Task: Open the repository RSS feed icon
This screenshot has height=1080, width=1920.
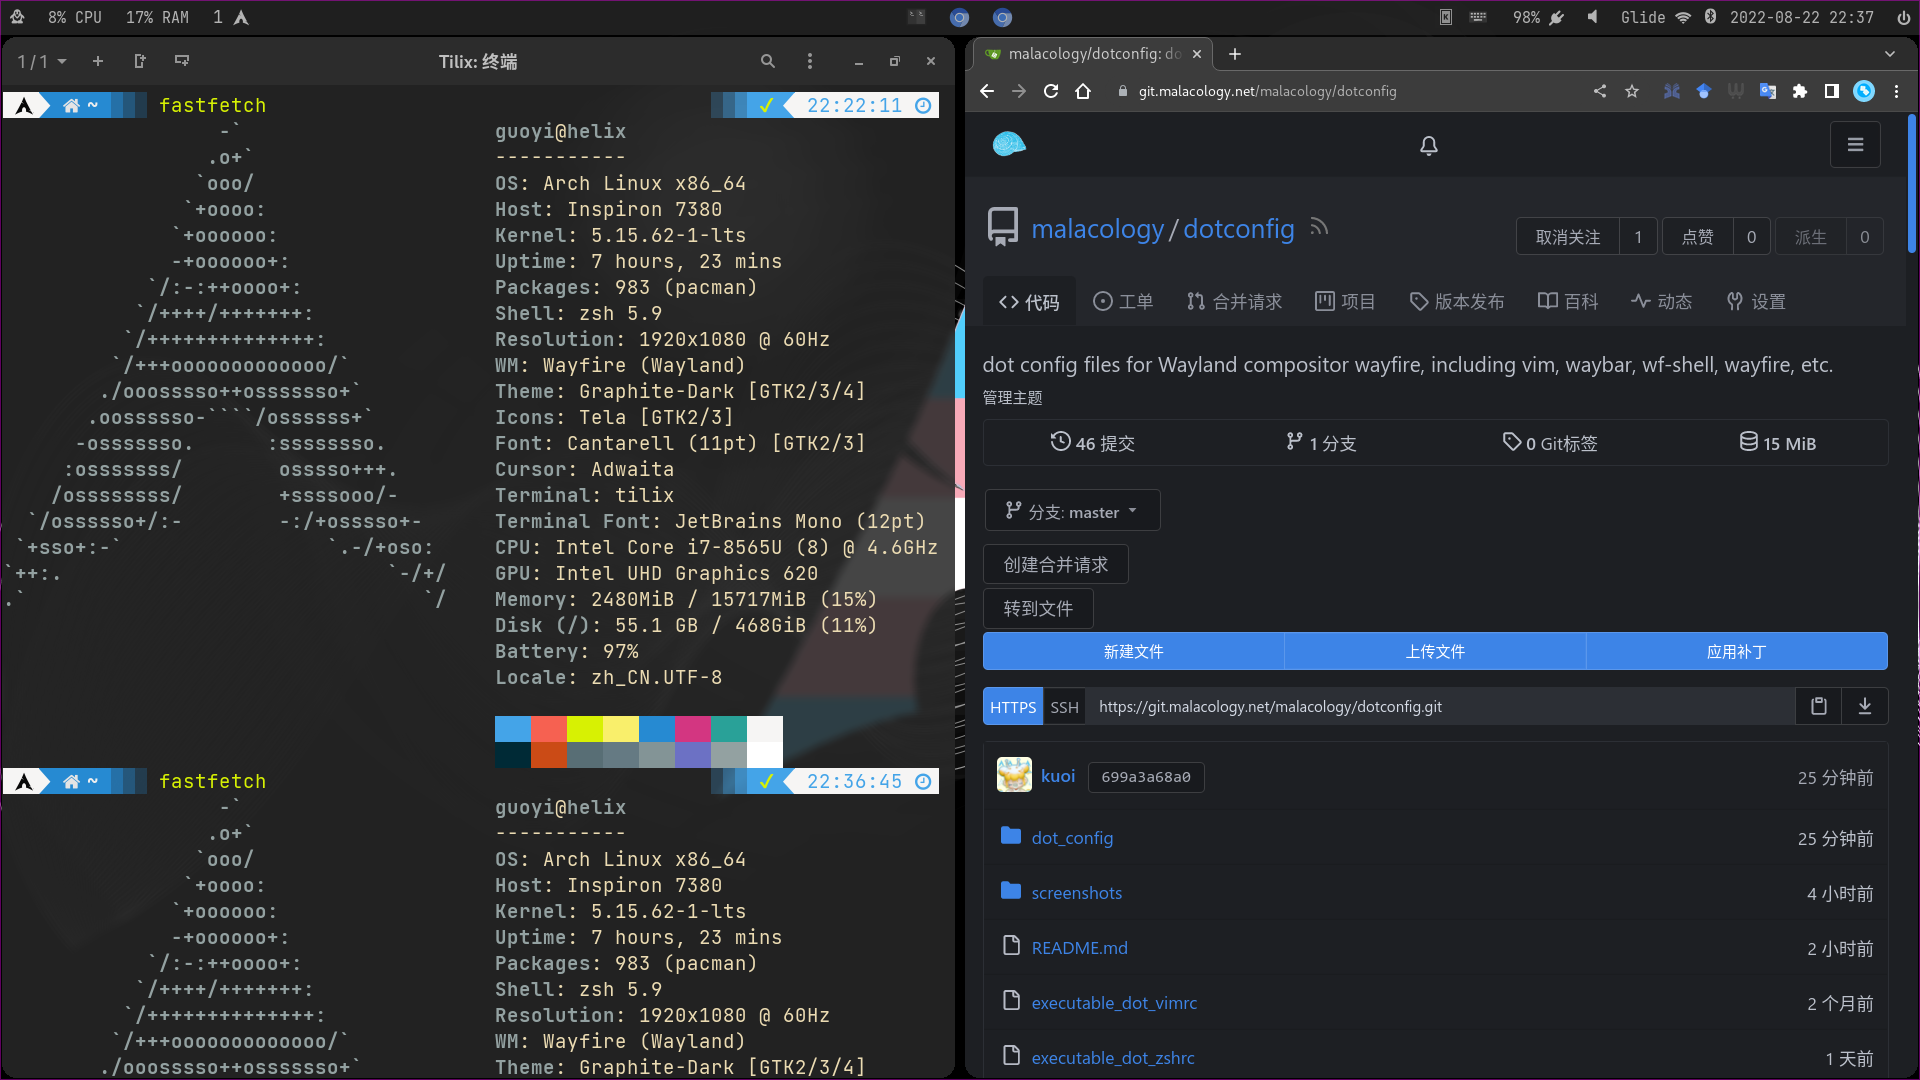Action: click(x=1319, y=227)
